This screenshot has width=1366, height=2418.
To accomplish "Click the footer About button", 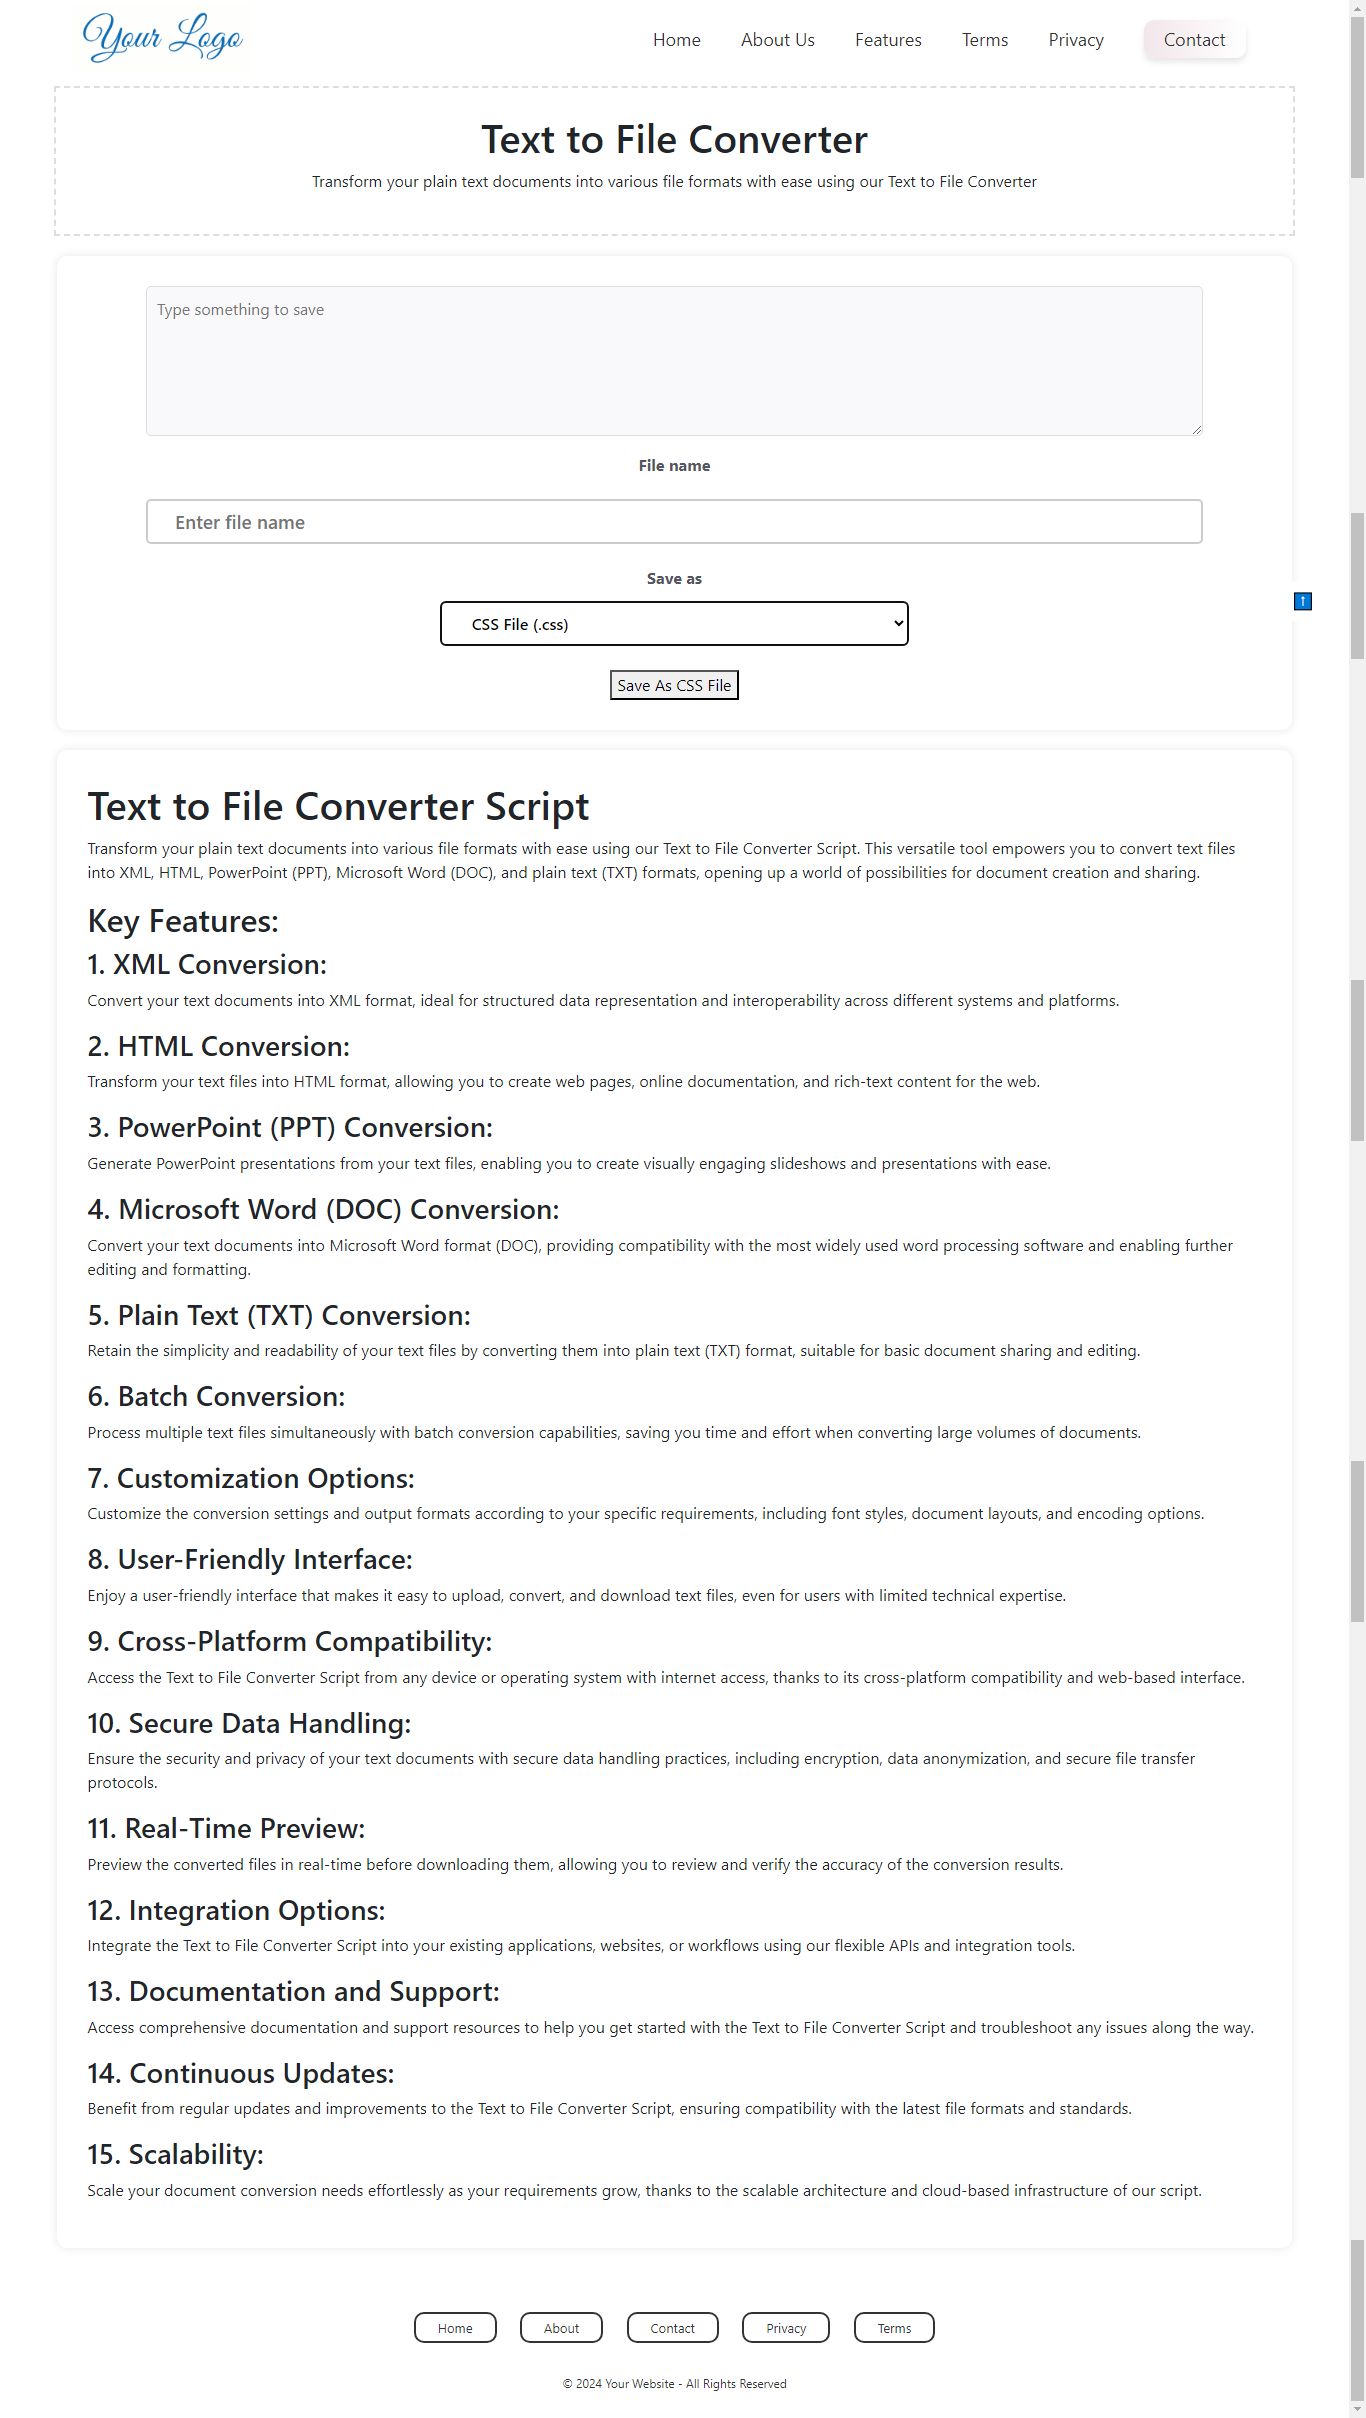I will (x=561, y=2328).
